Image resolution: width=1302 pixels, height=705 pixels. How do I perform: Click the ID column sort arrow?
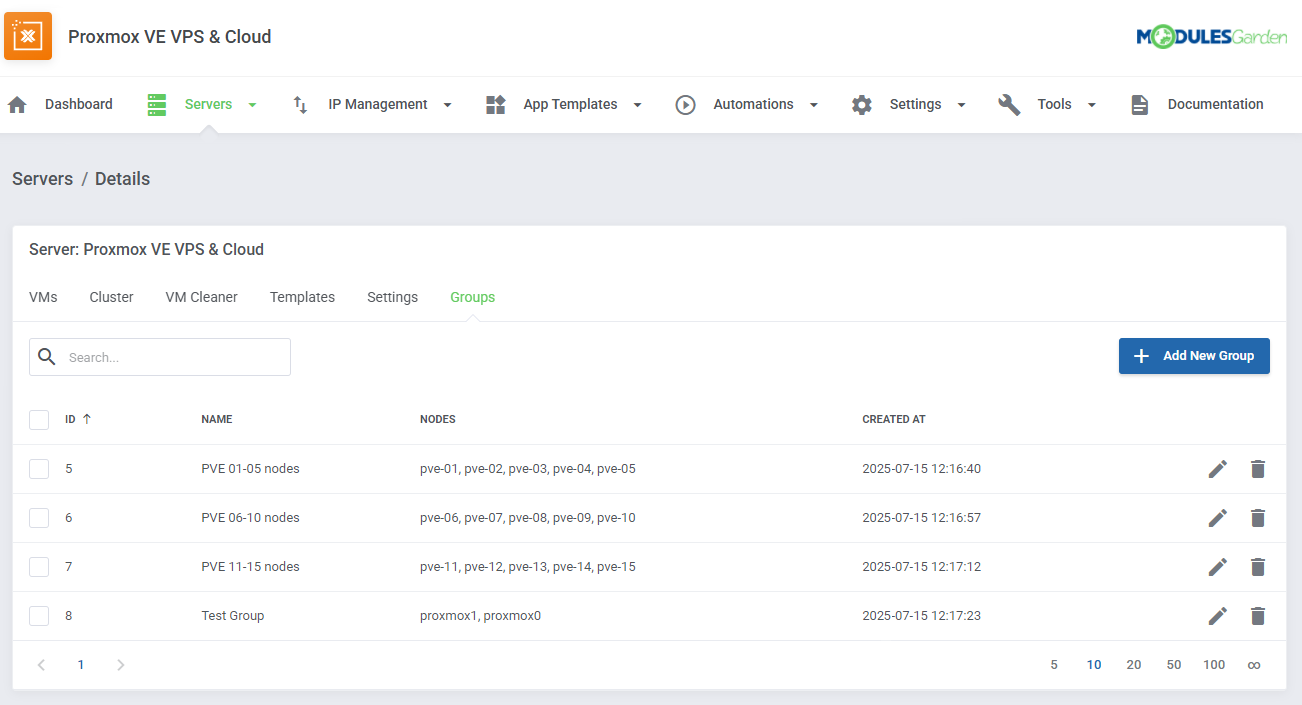(87, 419)
